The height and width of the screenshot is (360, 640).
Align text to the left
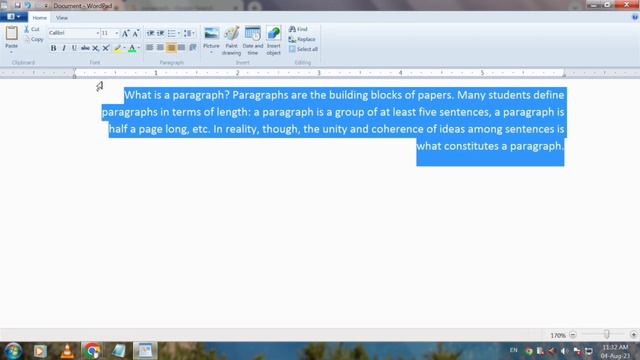click(150, 48)
